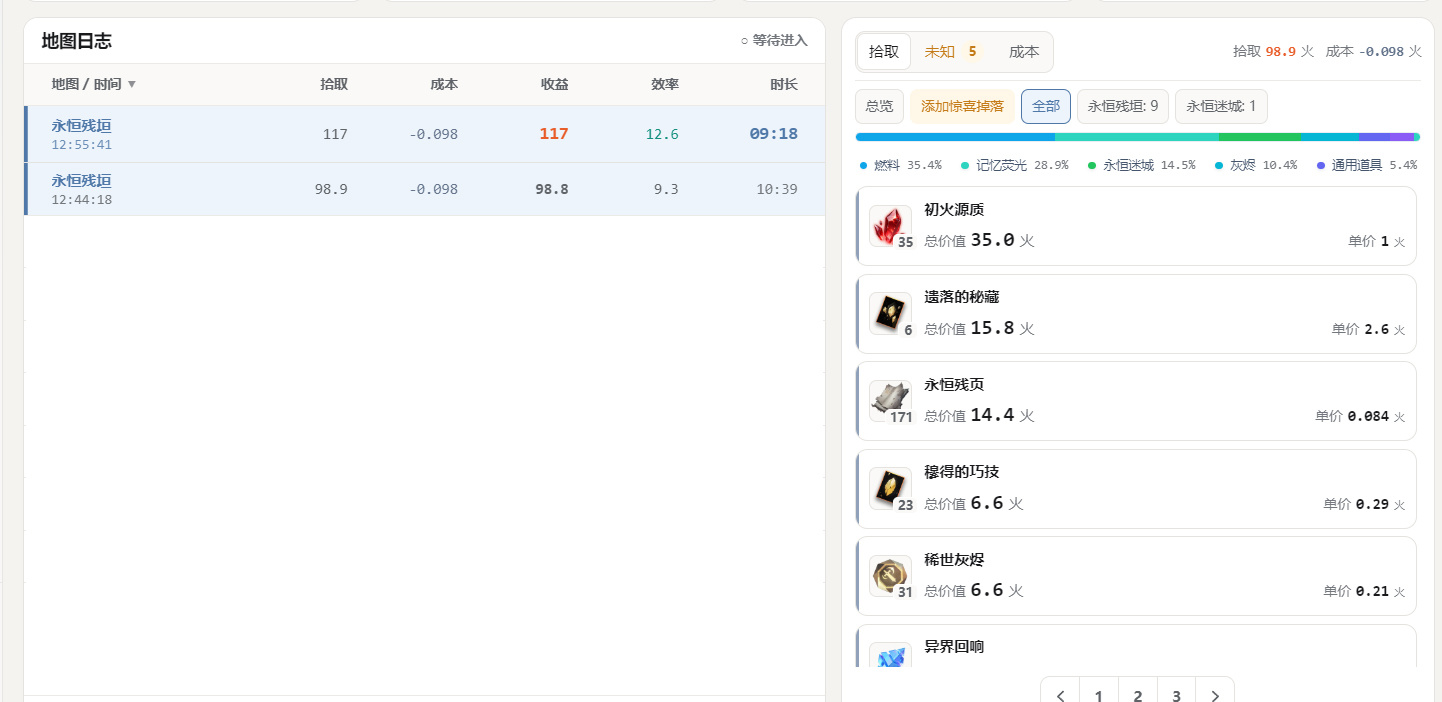Click the green 永恒迷城 segment of the distribution bar
This screenshot has width=1442, height=702.
(1260, 137)
